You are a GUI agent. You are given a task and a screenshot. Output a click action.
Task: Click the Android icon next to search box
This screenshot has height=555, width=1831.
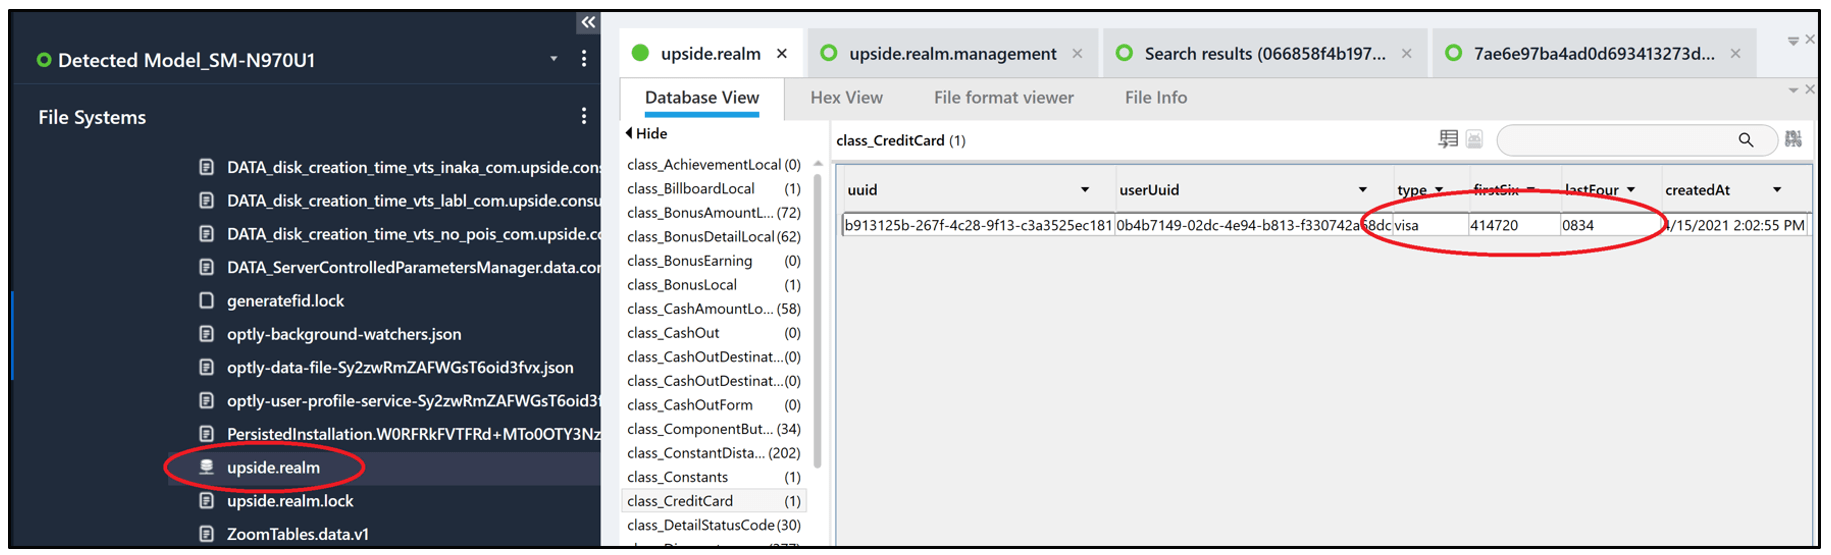pos(1474,140)
